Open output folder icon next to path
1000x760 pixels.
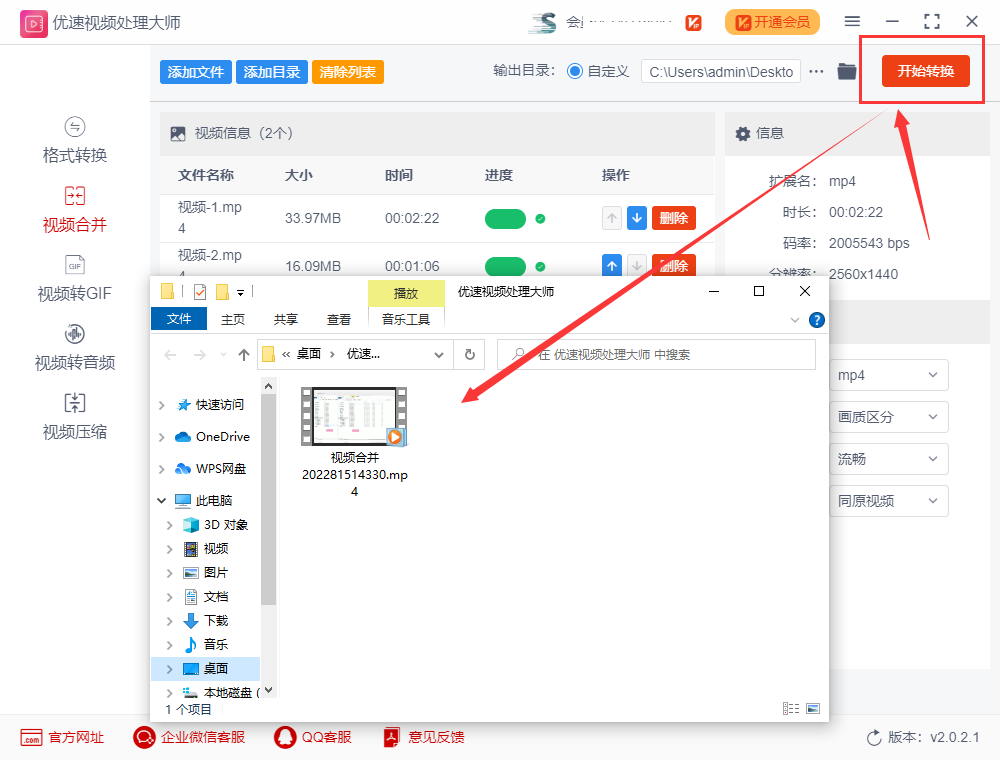[847, 71]
